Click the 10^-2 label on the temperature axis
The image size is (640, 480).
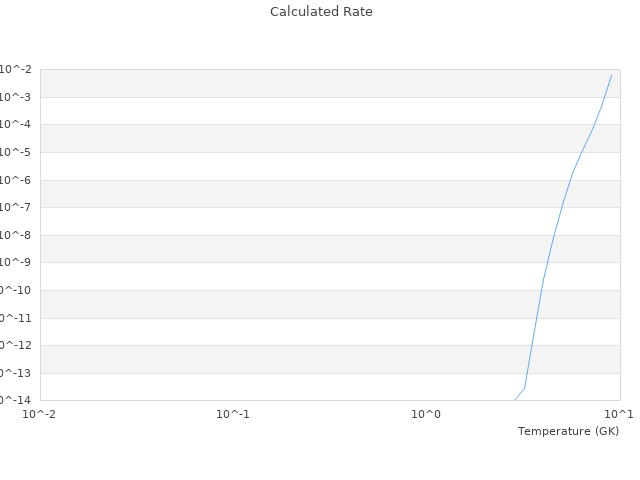[40, 414]
